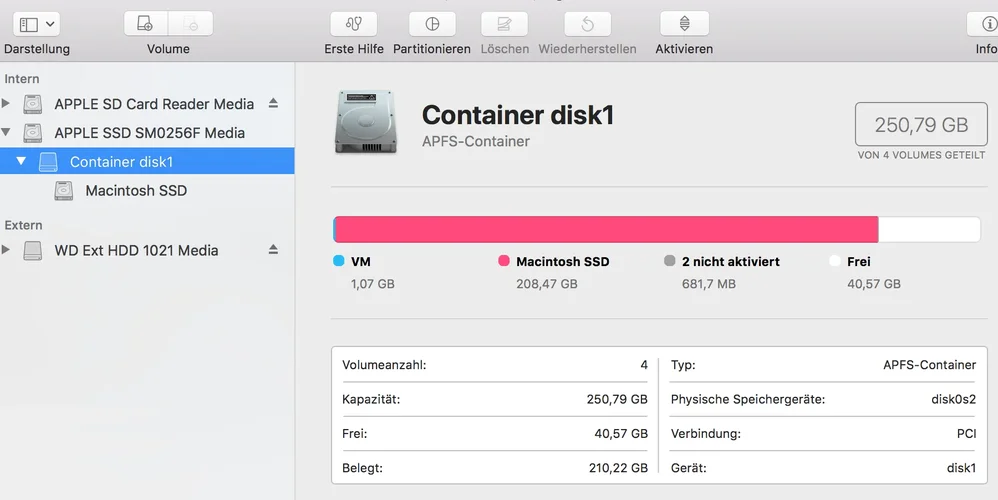The width and height of the screenshot is (998, 500).
Task: Click the pink Macintosh SSD usage bar segment
Action: [x=606, y=229]
